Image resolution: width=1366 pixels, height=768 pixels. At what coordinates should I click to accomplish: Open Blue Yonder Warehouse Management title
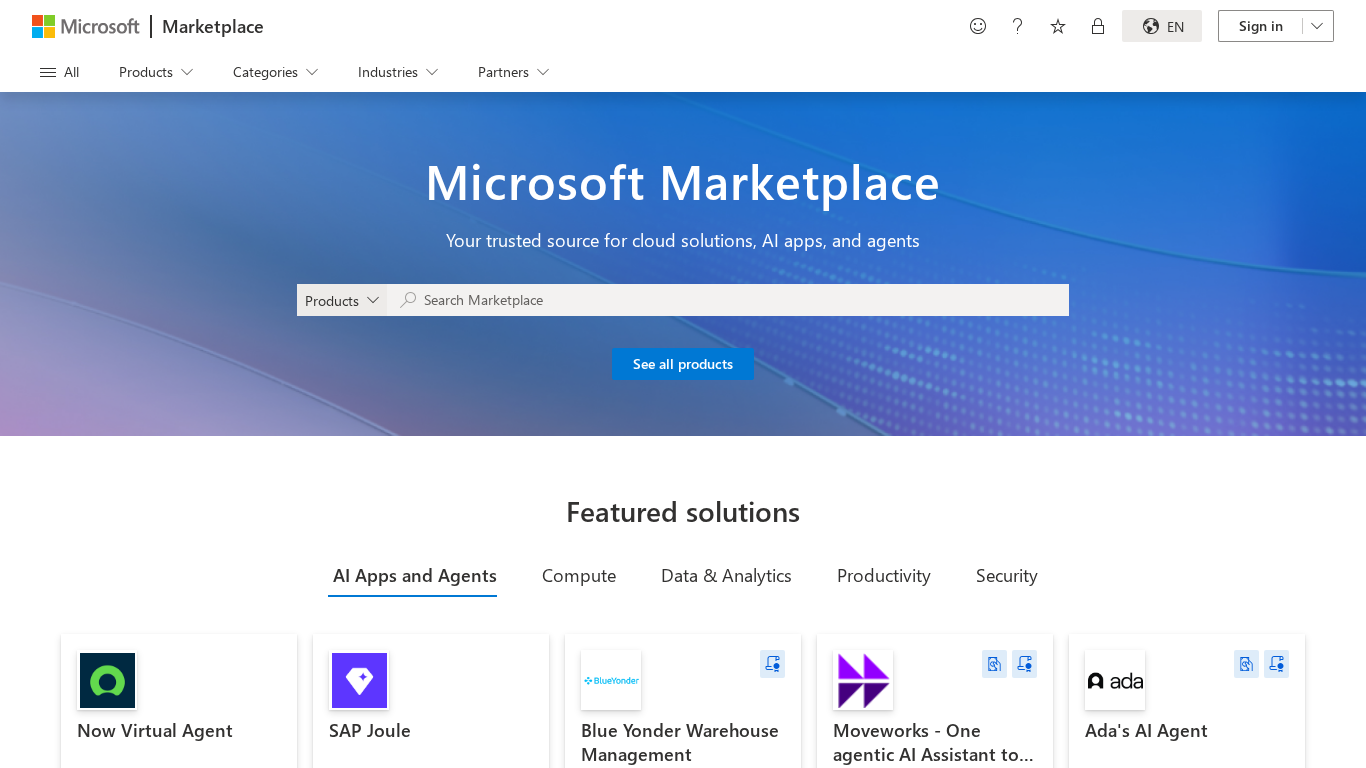(680, 743)
